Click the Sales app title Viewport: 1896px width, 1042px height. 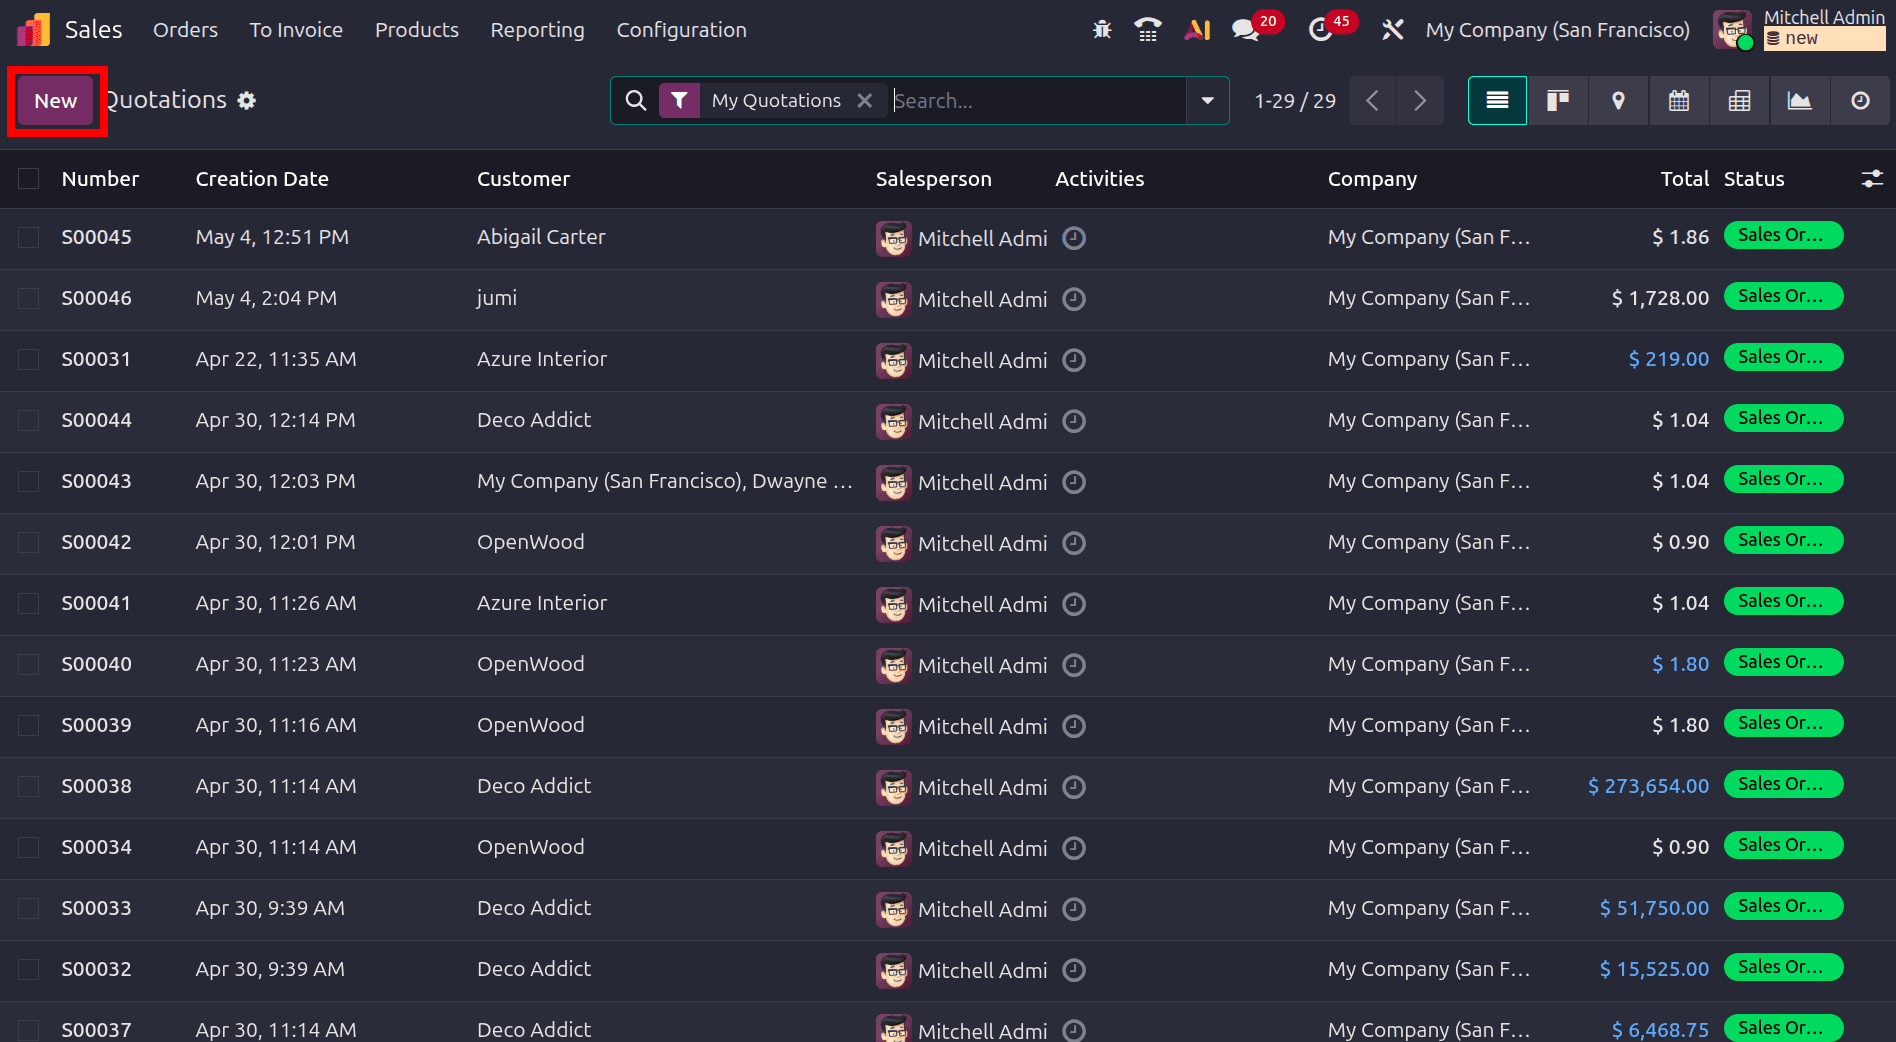[x=93, y=30]
